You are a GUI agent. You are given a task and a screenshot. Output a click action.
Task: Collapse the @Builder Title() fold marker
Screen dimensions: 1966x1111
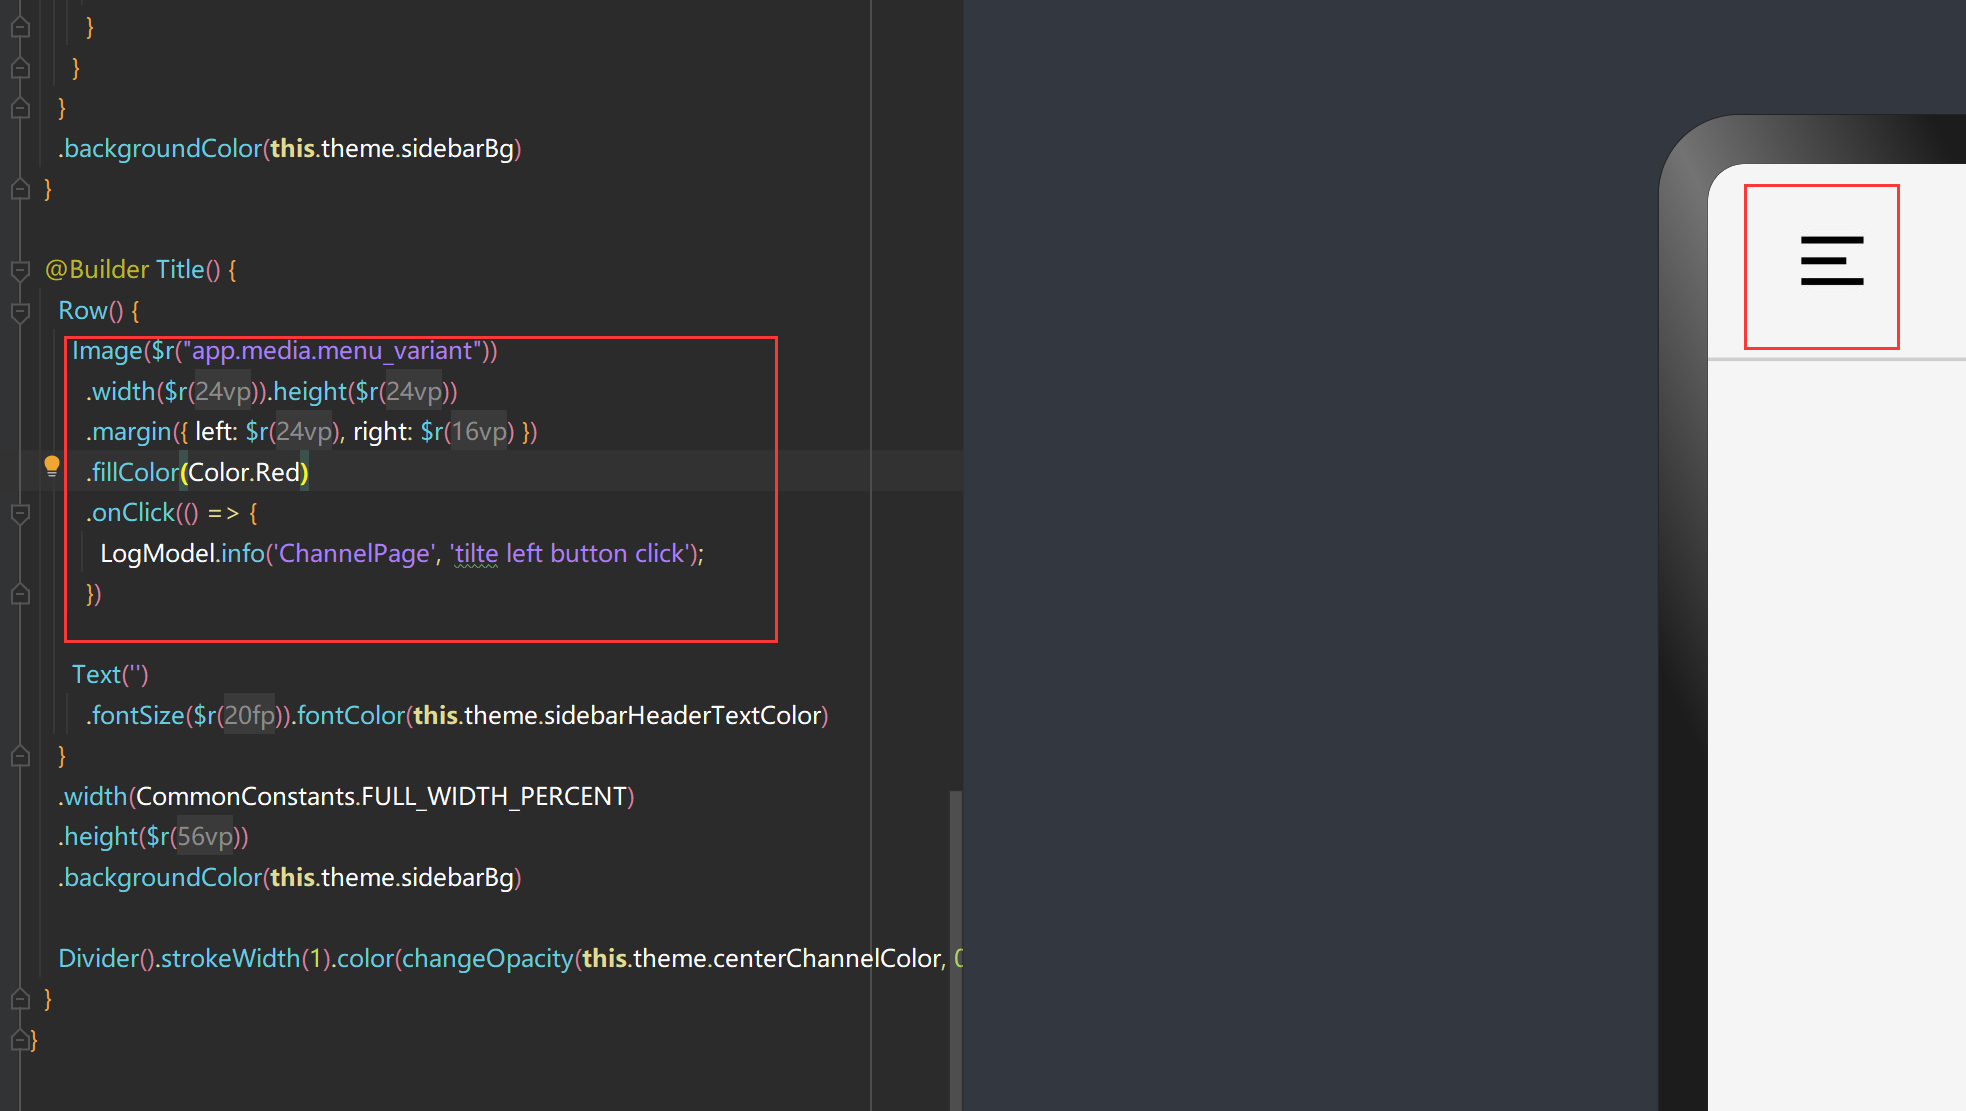(x=20, y=270)
